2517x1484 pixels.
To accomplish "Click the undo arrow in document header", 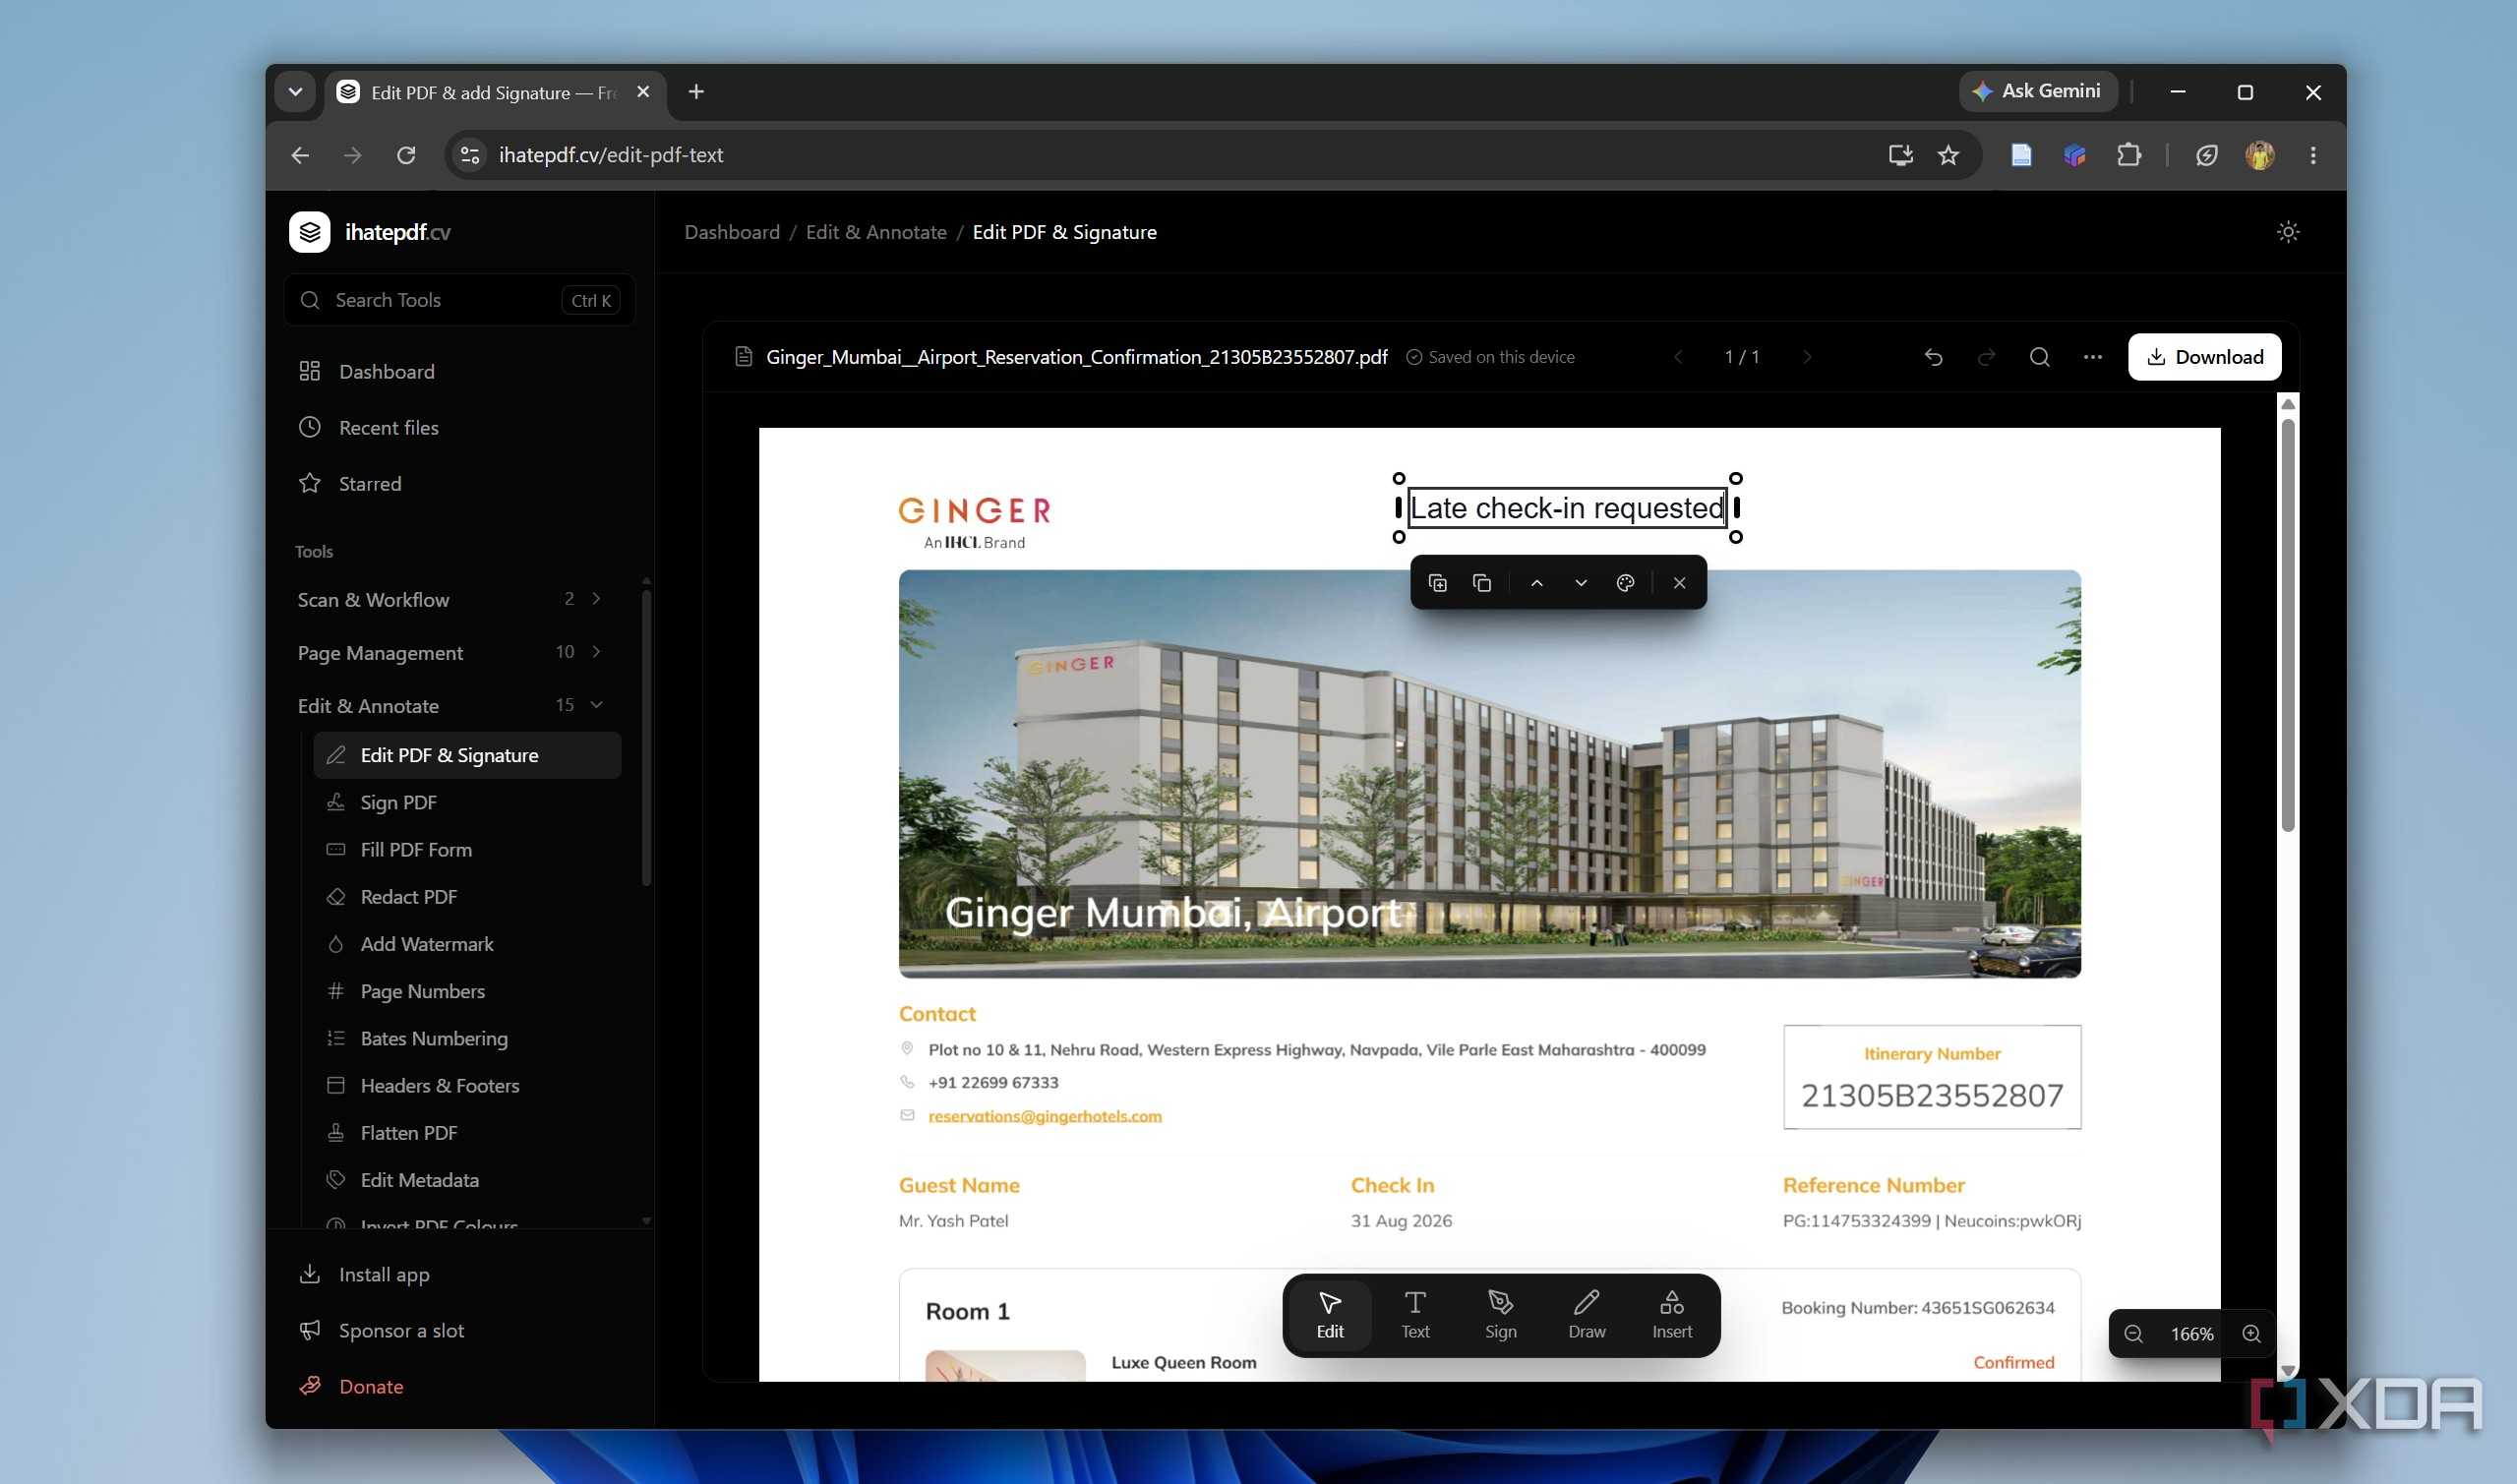I will coord(1933,357).
